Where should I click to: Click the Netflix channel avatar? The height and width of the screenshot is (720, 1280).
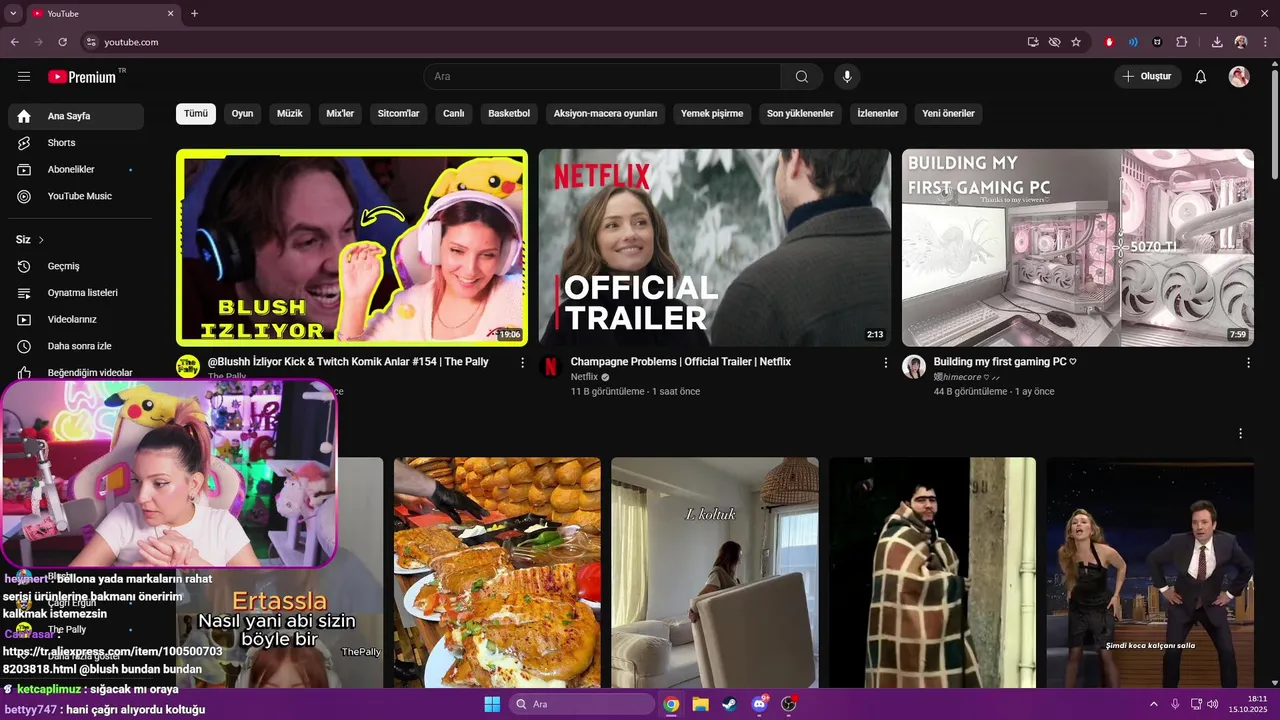(x=551, y=367)
